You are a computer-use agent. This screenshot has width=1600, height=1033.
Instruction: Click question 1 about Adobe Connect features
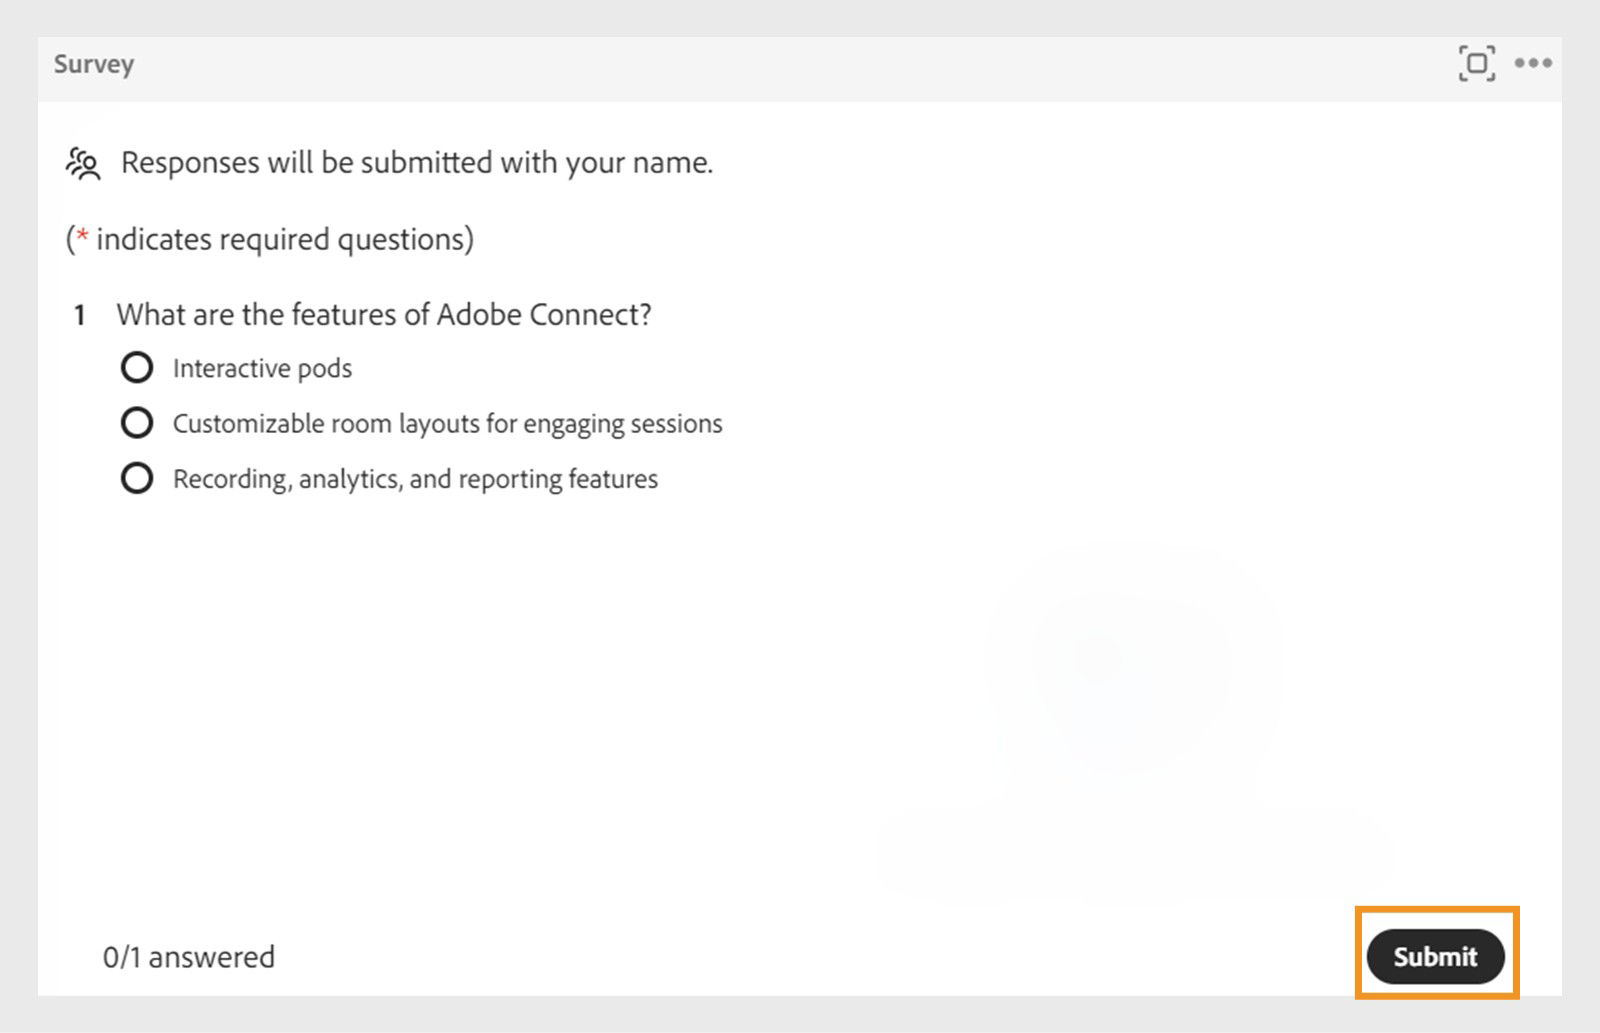click(x=385, y=314)
